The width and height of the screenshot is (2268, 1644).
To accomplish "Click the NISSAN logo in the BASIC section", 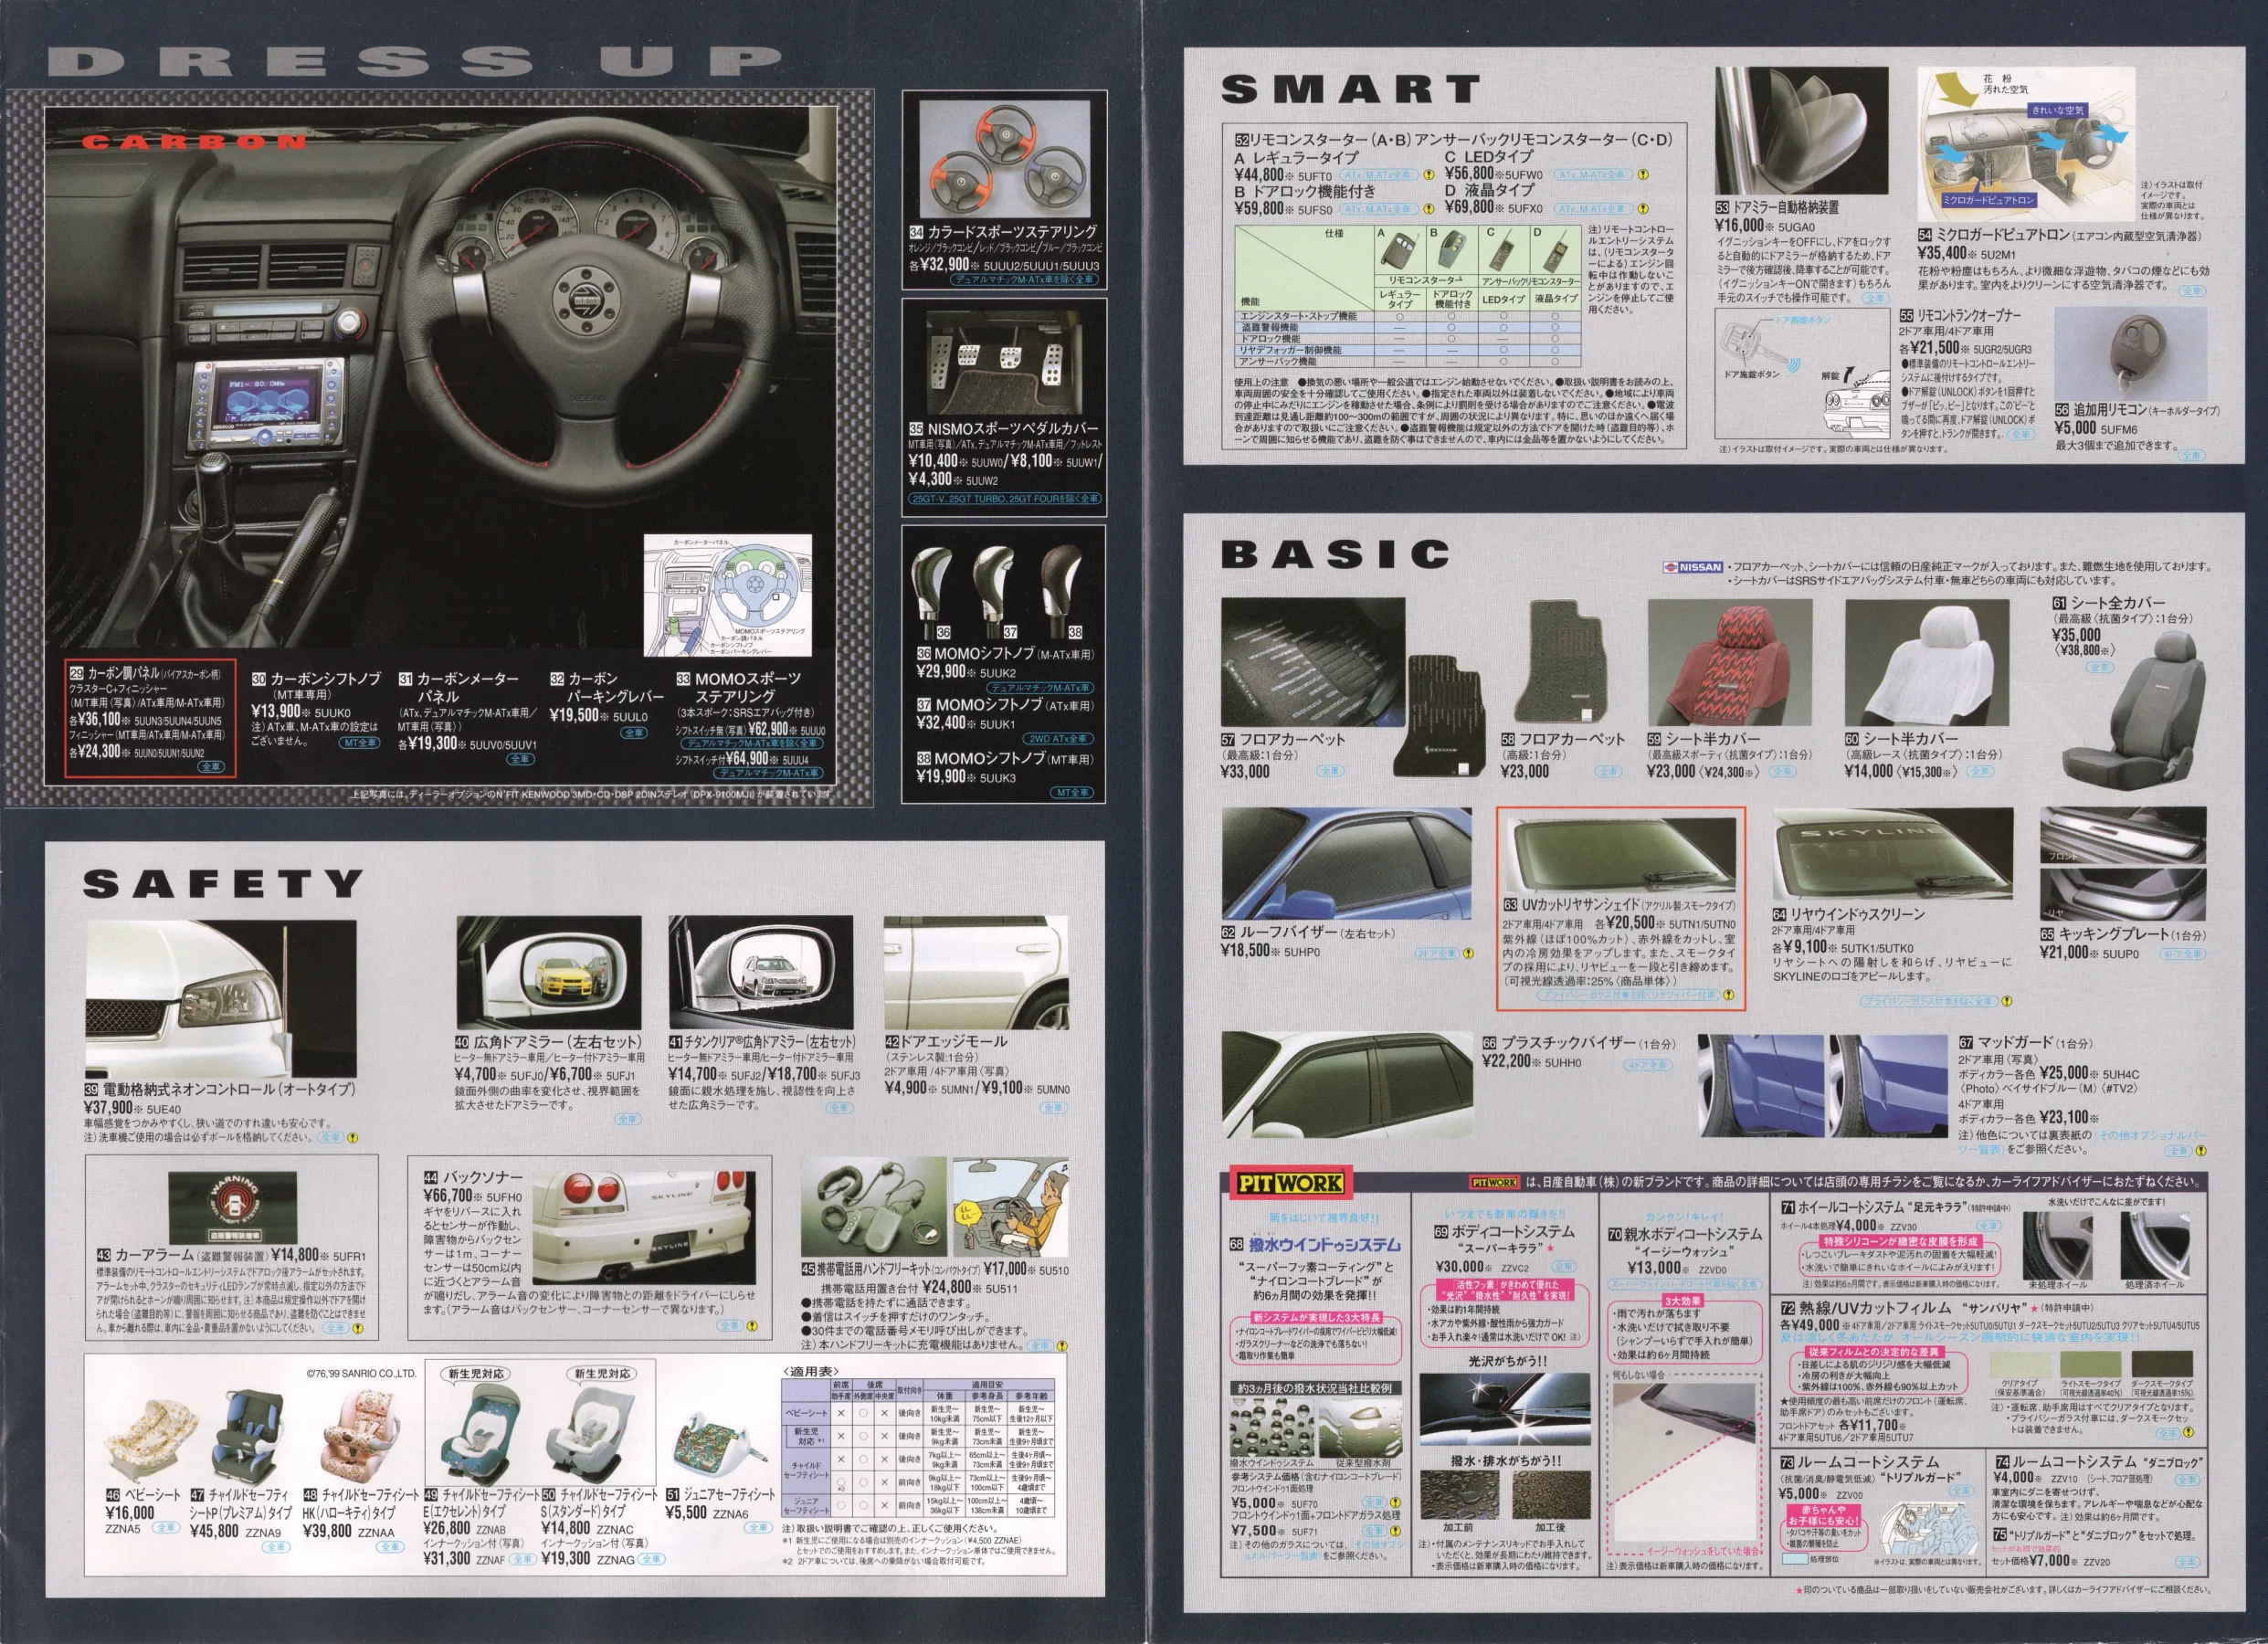I will (1694, 567).
